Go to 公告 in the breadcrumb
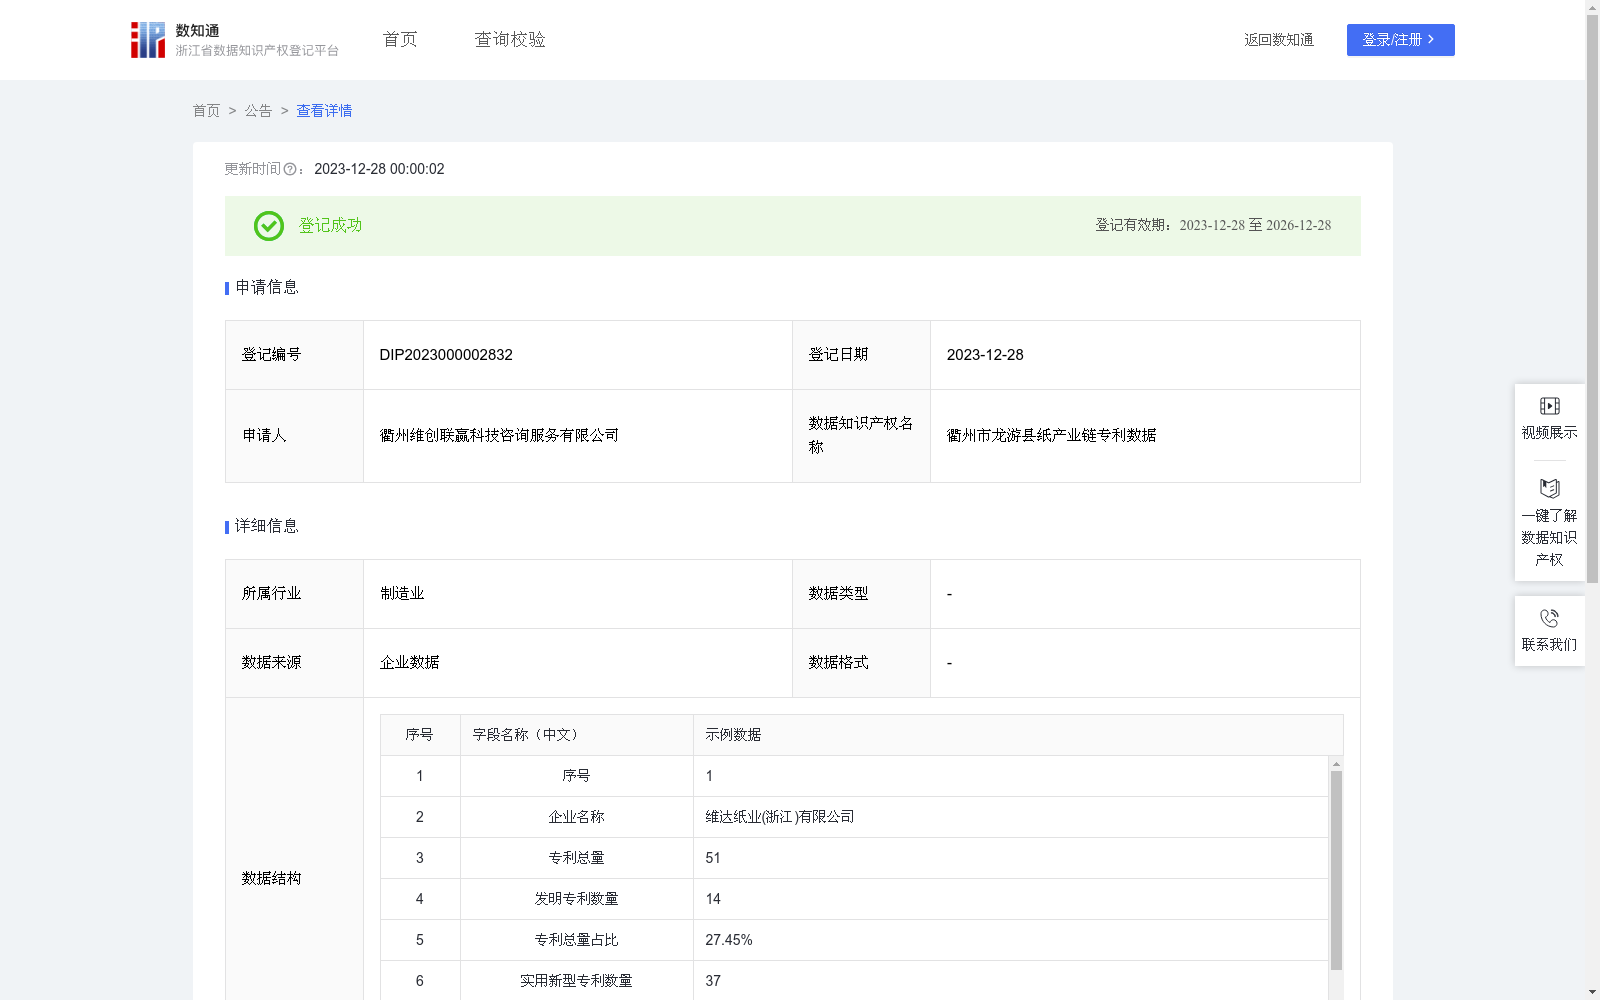This screenshot has width=1600, height=1000. [x=258, y=111]
